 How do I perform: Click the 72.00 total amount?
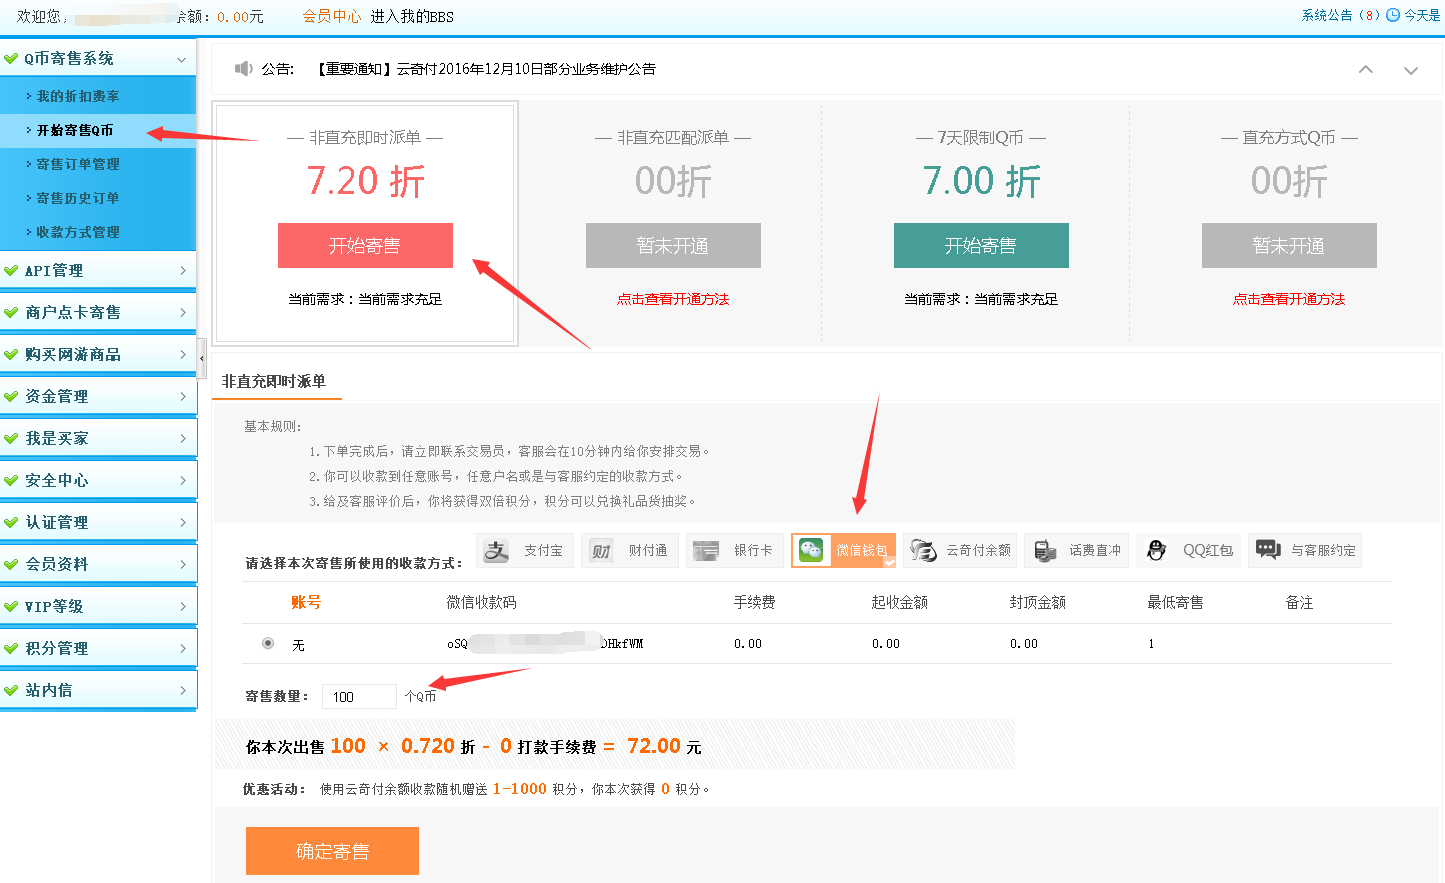point(654,746)
